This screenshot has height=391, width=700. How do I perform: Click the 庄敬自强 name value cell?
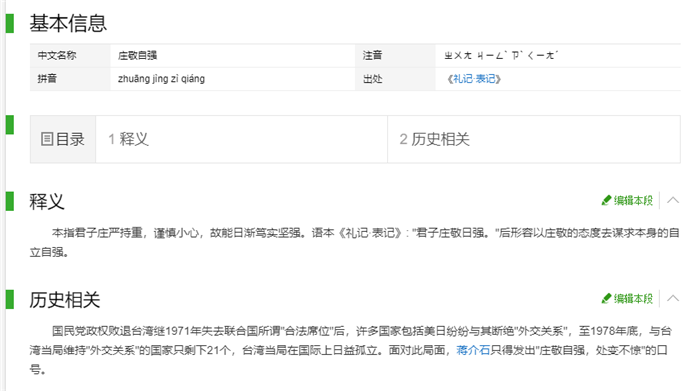(x=233, y=55)
